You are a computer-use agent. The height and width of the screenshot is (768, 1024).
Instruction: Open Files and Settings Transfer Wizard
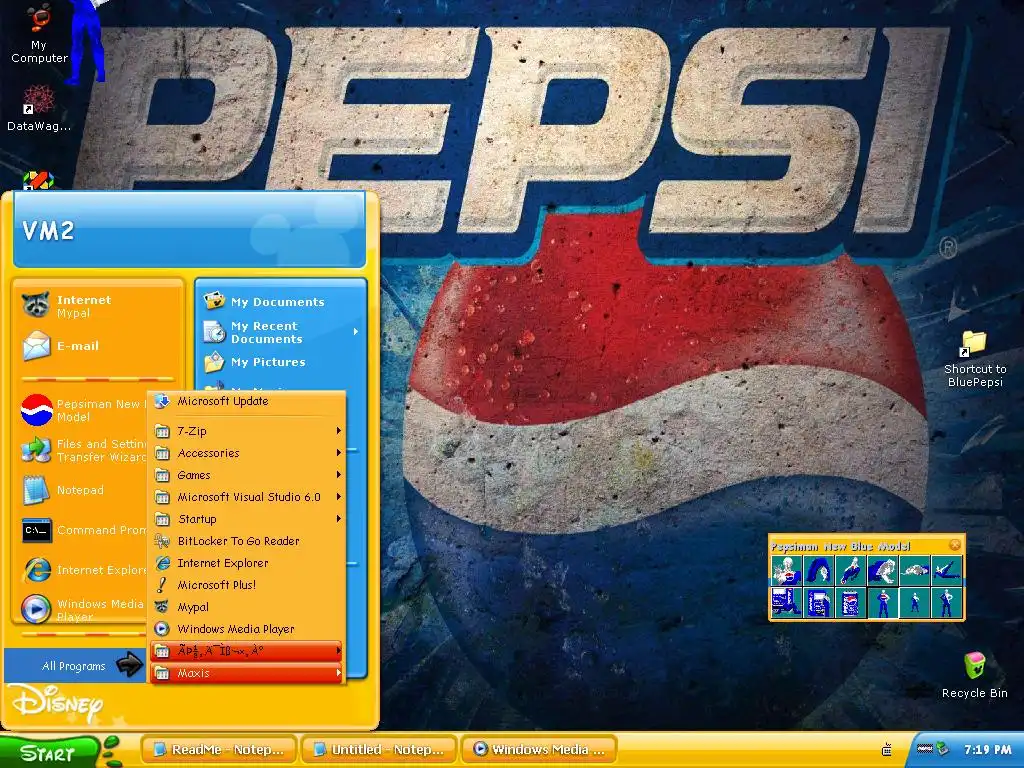point(84,450)
